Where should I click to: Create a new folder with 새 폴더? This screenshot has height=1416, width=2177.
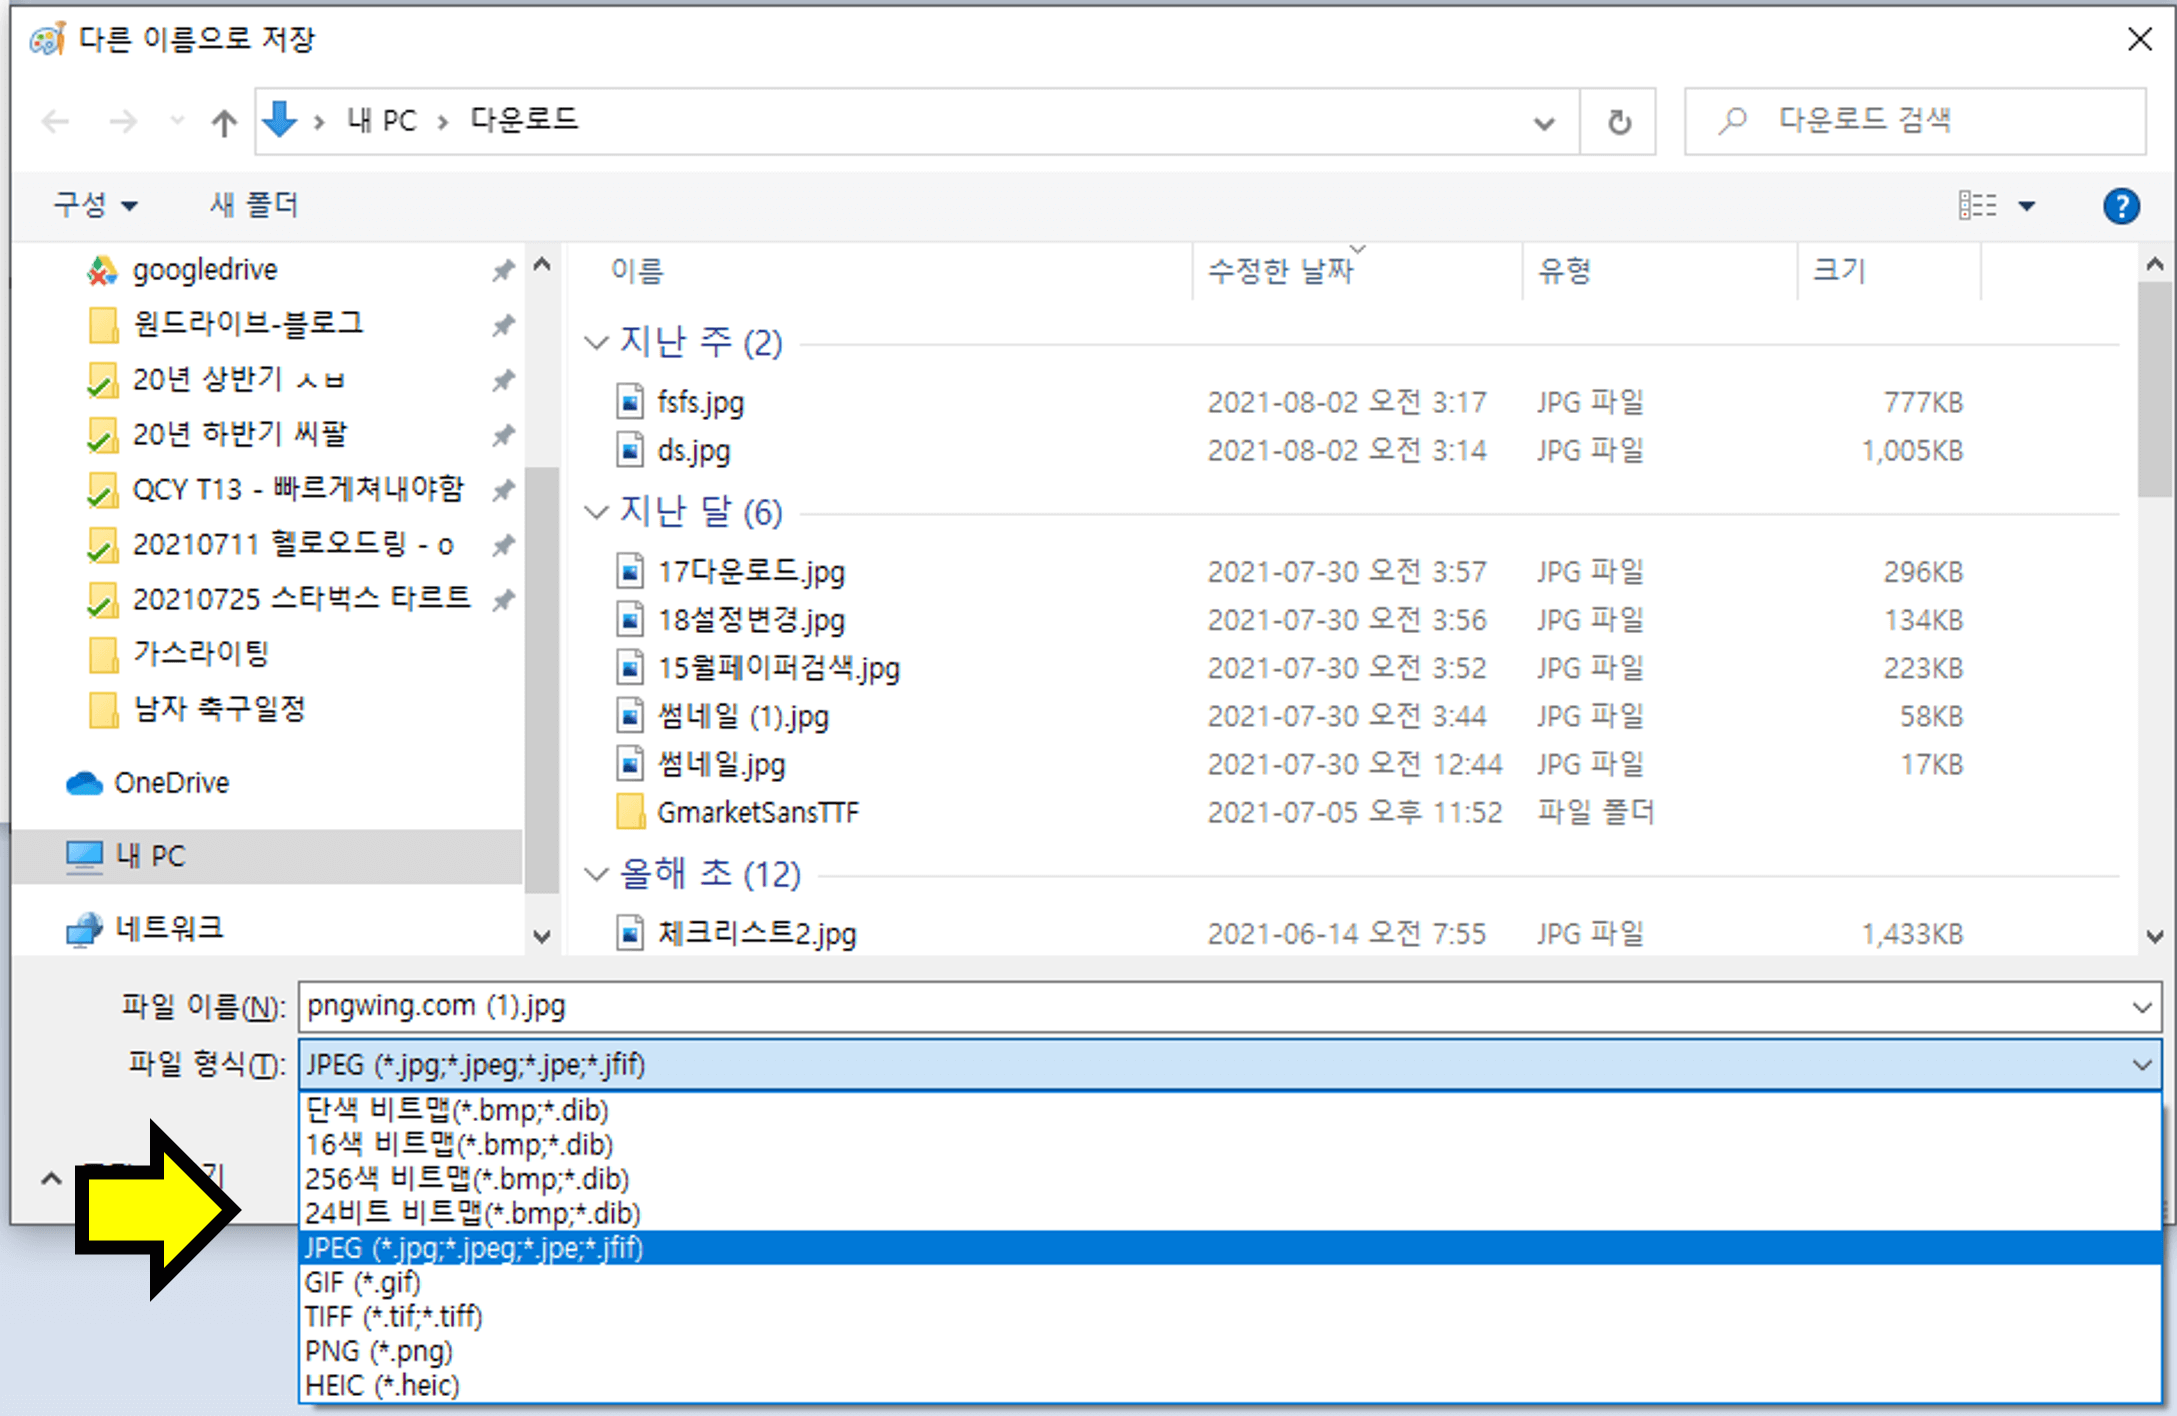252,204
